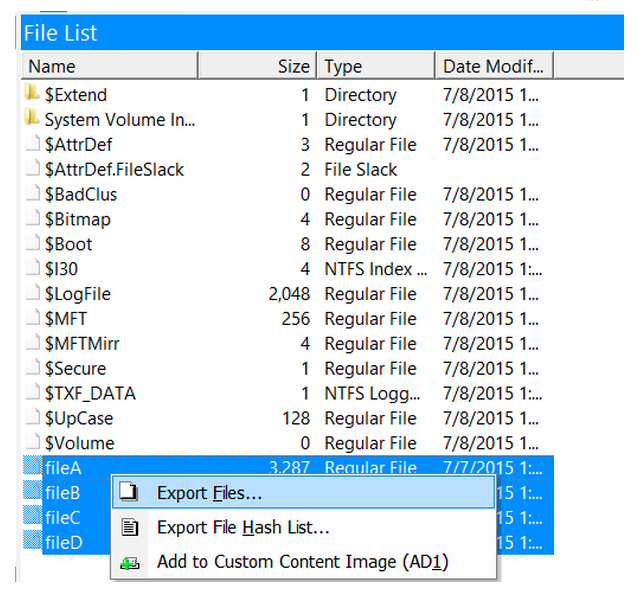
Task: Click the highlighted icon beside fileA
Action: pyautogui.click(x=32, y=466)
